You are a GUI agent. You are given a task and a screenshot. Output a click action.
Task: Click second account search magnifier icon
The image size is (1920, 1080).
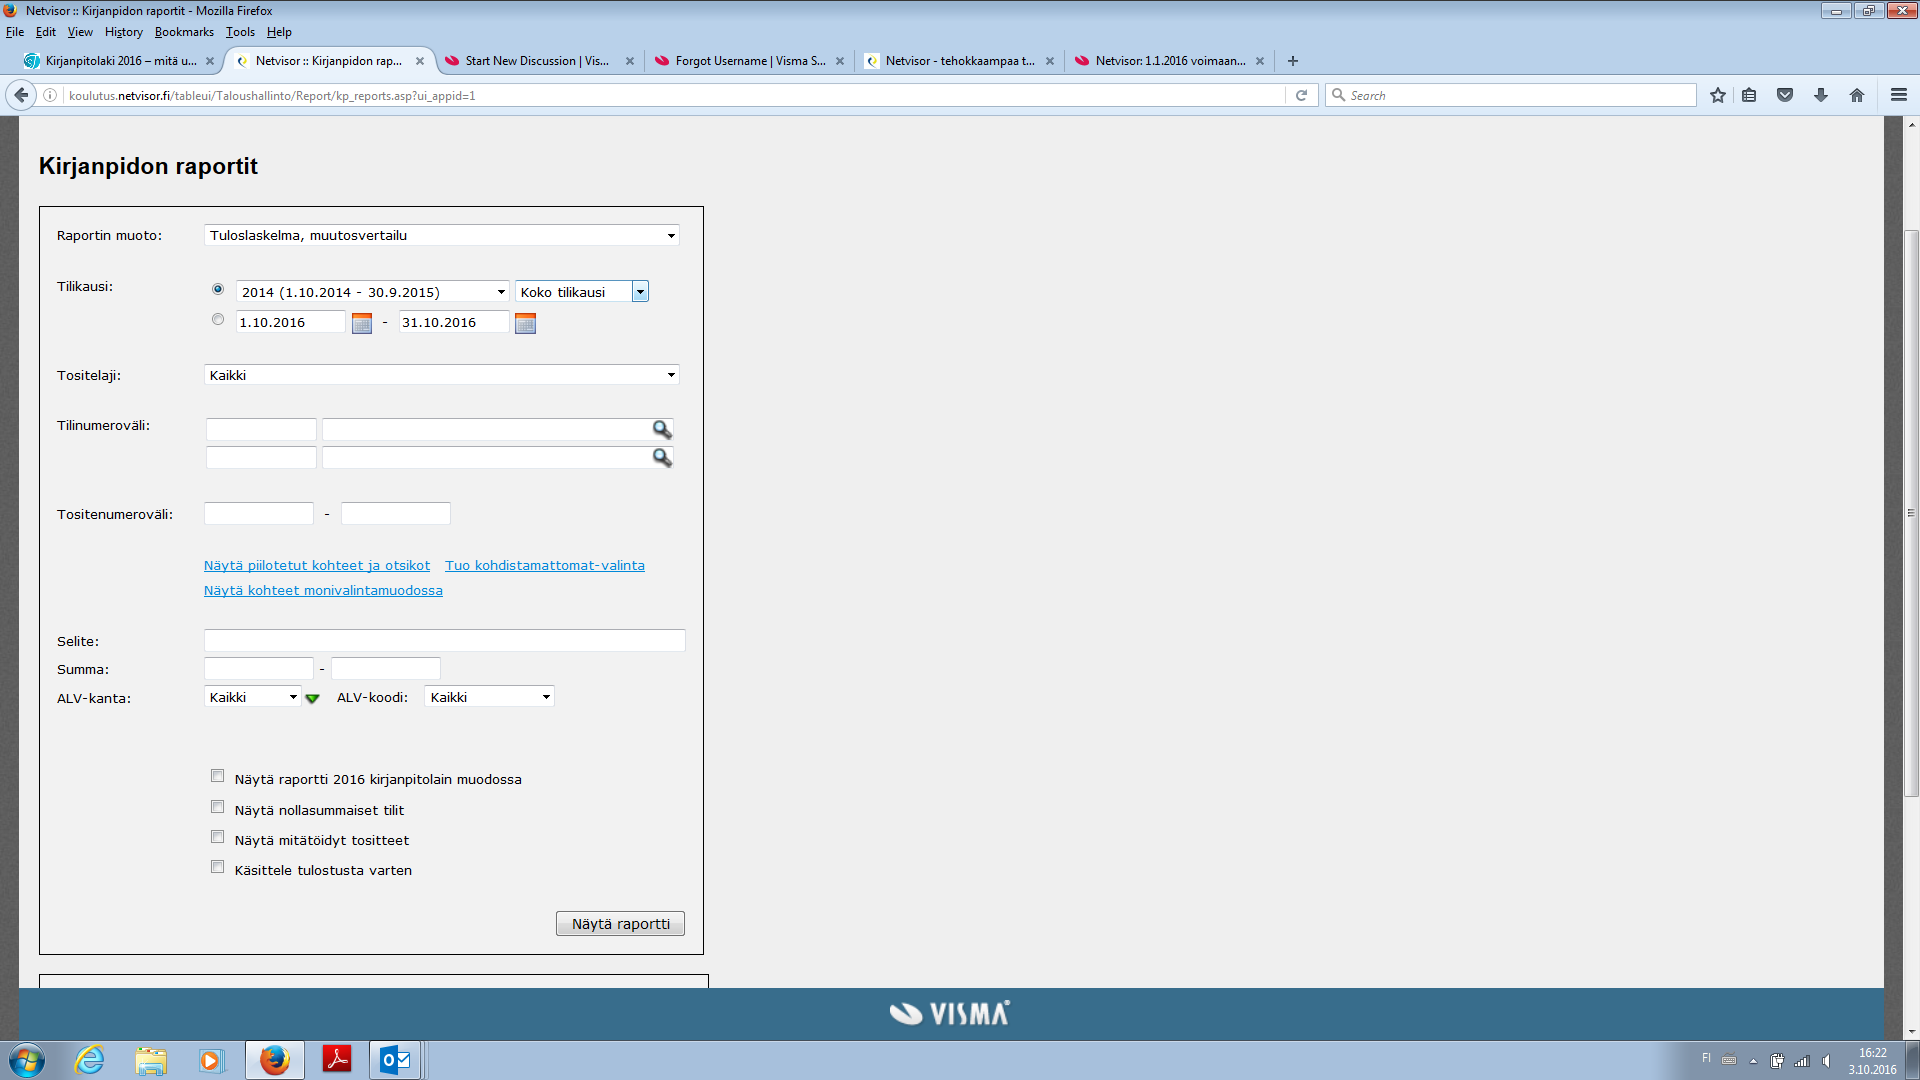(x=661, y=457)
